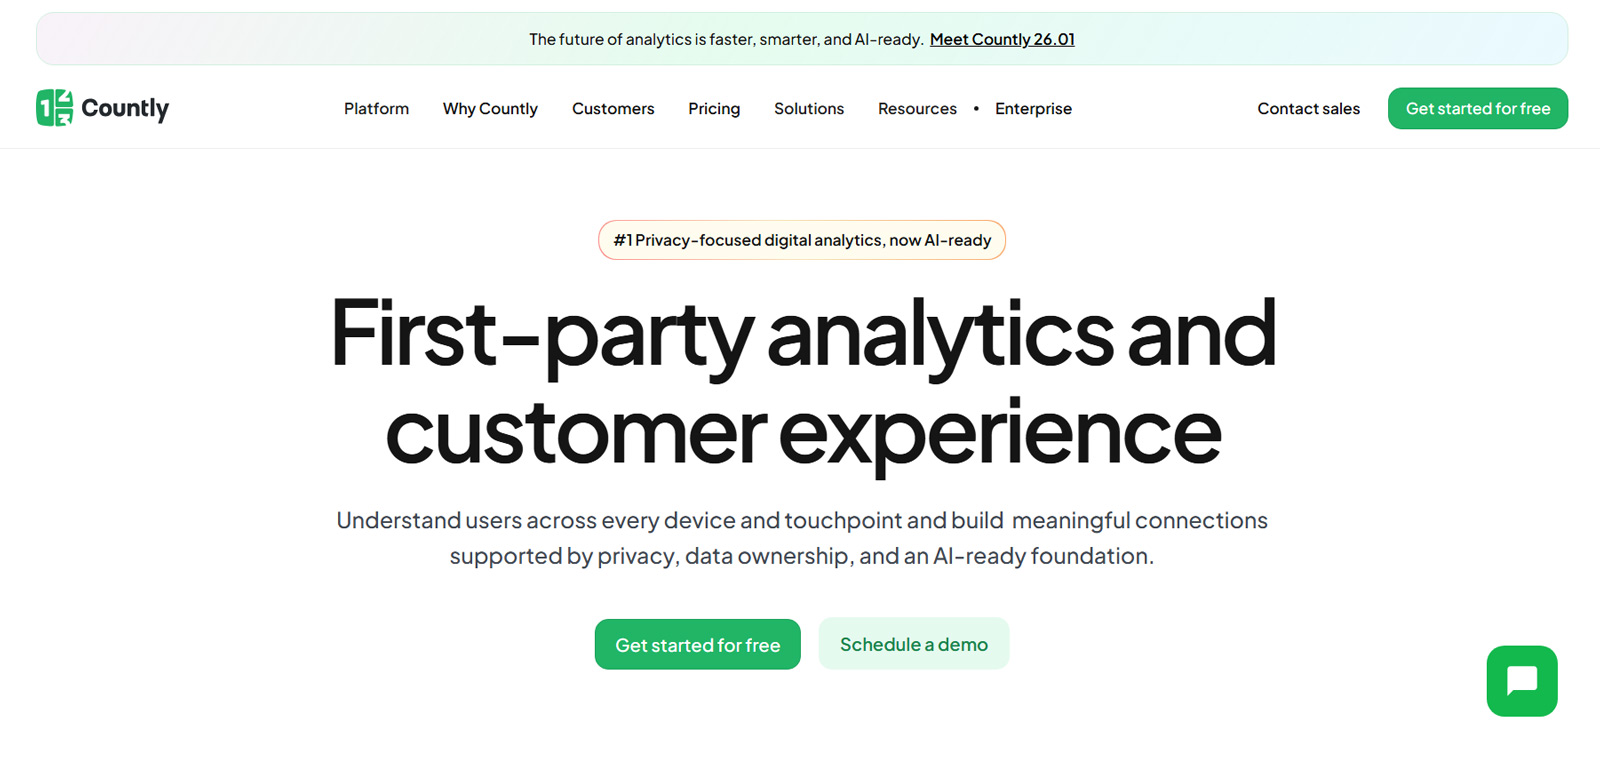Click the #1 Privacy-focused analytics badge
The image size is (1600, 758).
(x=802, y=240)
